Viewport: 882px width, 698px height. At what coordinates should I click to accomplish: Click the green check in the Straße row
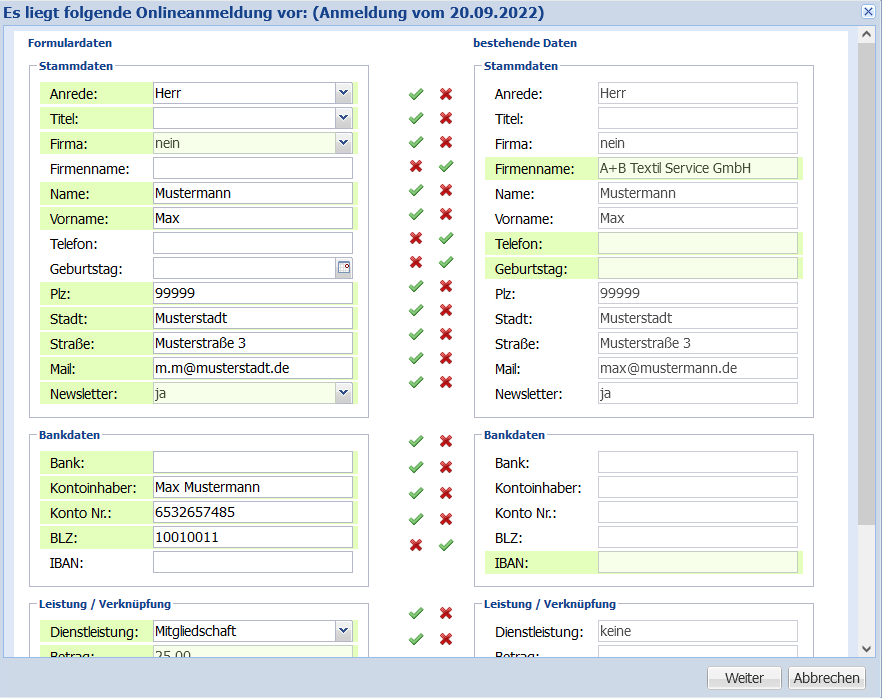(x=416, y=334)
